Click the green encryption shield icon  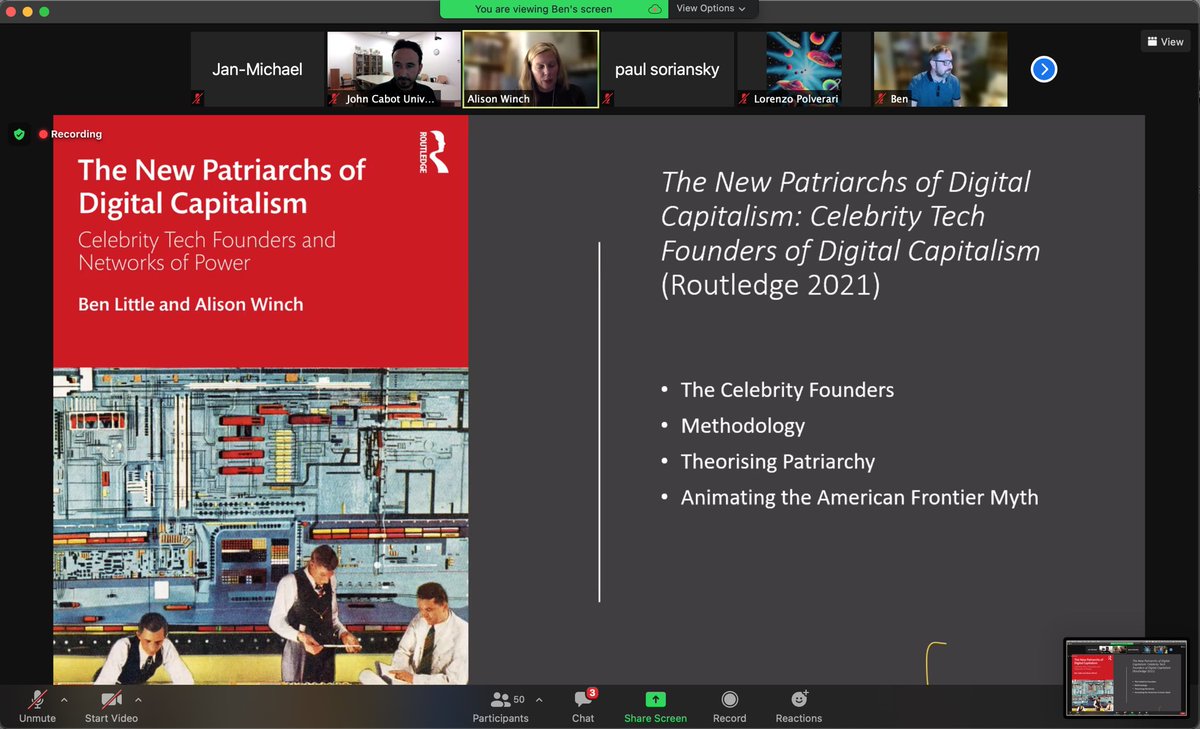coord(19,134)
